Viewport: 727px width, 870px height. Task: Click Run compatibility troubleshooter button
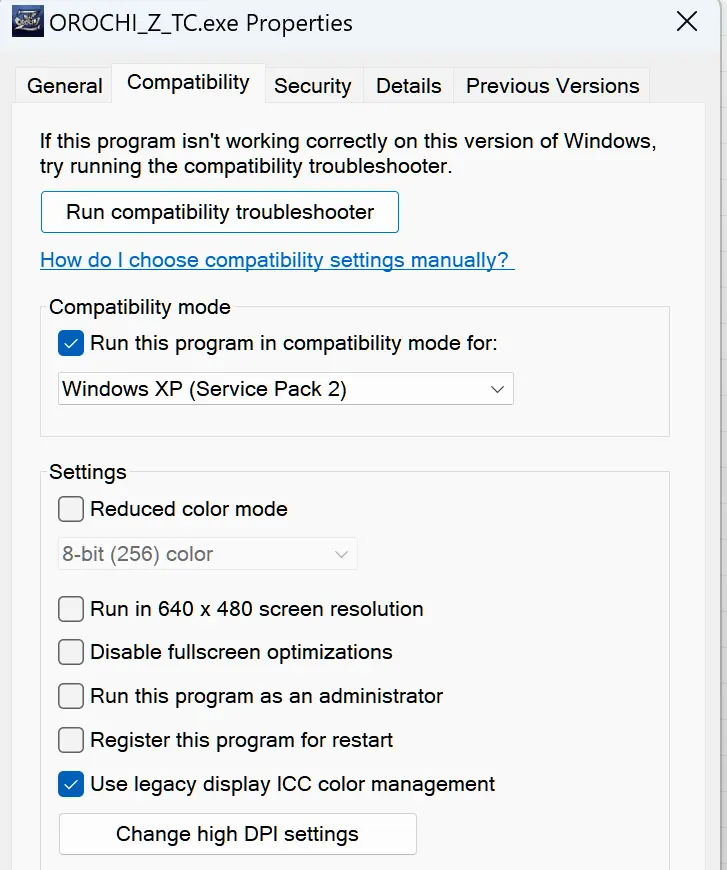220,212
